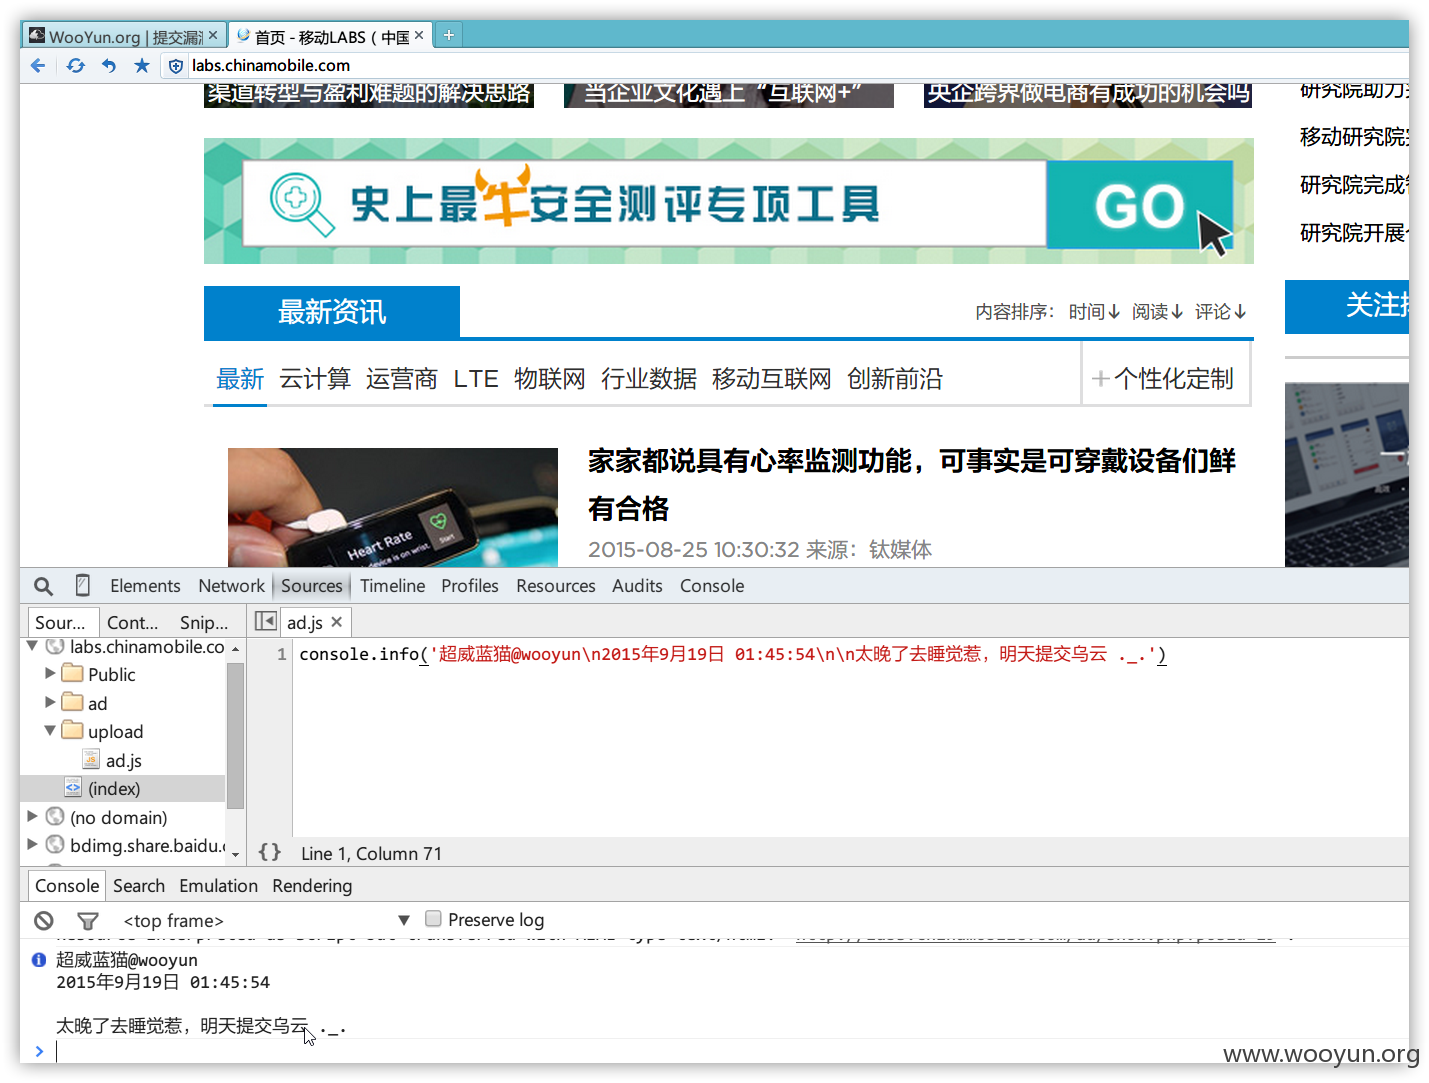Bookmark page with the star icon

pos(142,65)
